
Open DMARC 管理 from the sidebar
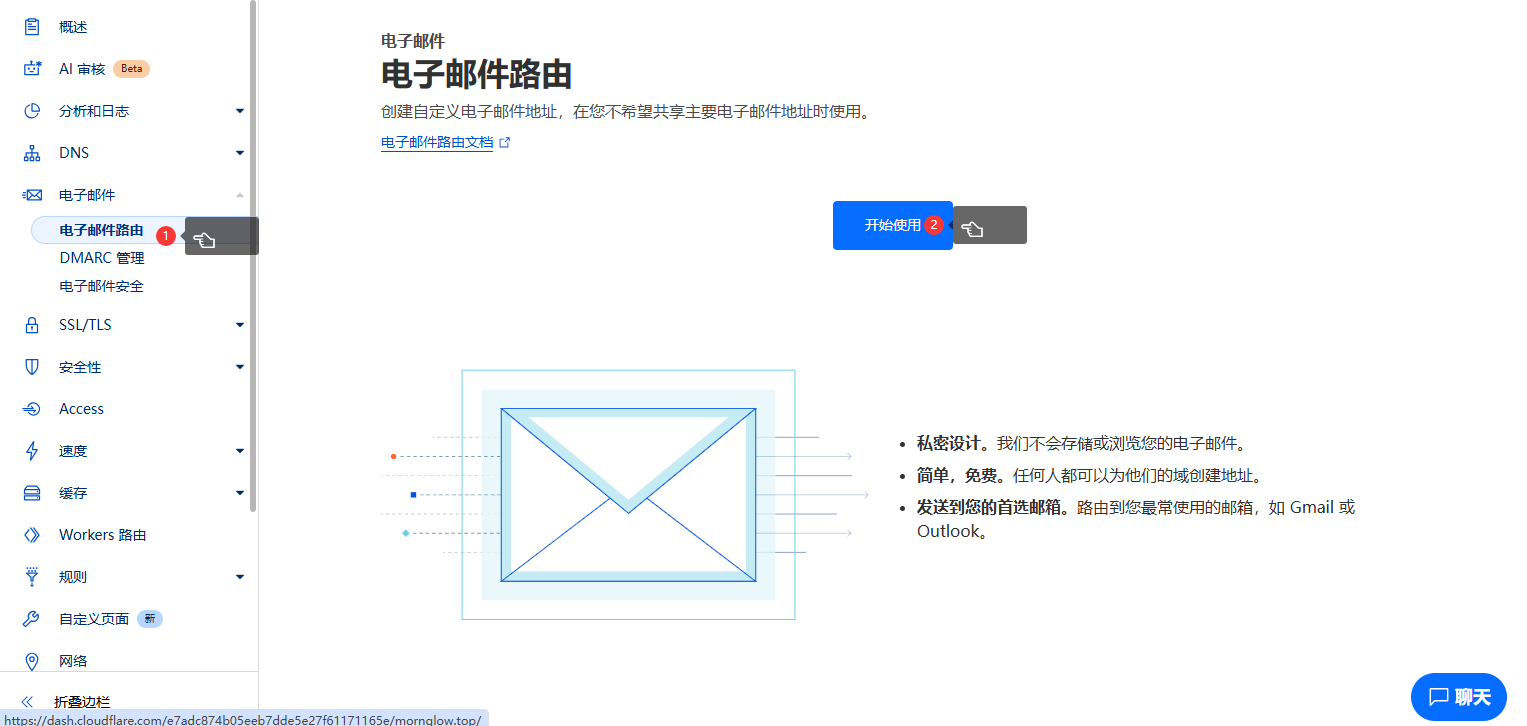pos(103,257)
